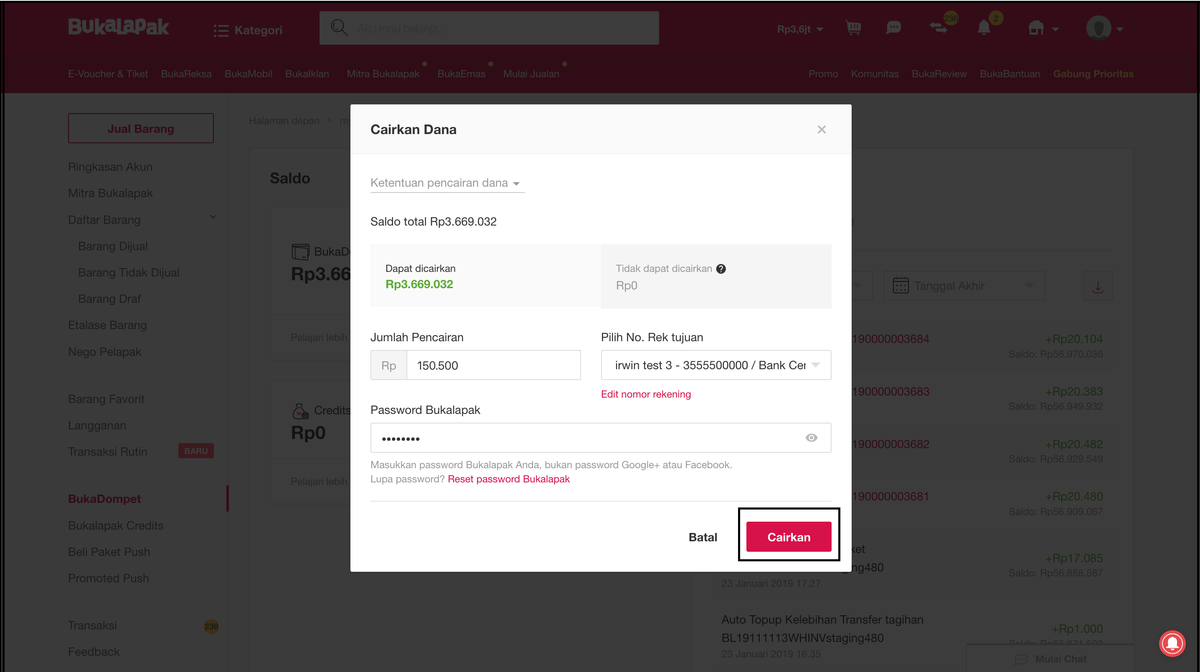1200x672 pixels.
Task: Click Gabung Prioritas link
Action: point(1093,74)
